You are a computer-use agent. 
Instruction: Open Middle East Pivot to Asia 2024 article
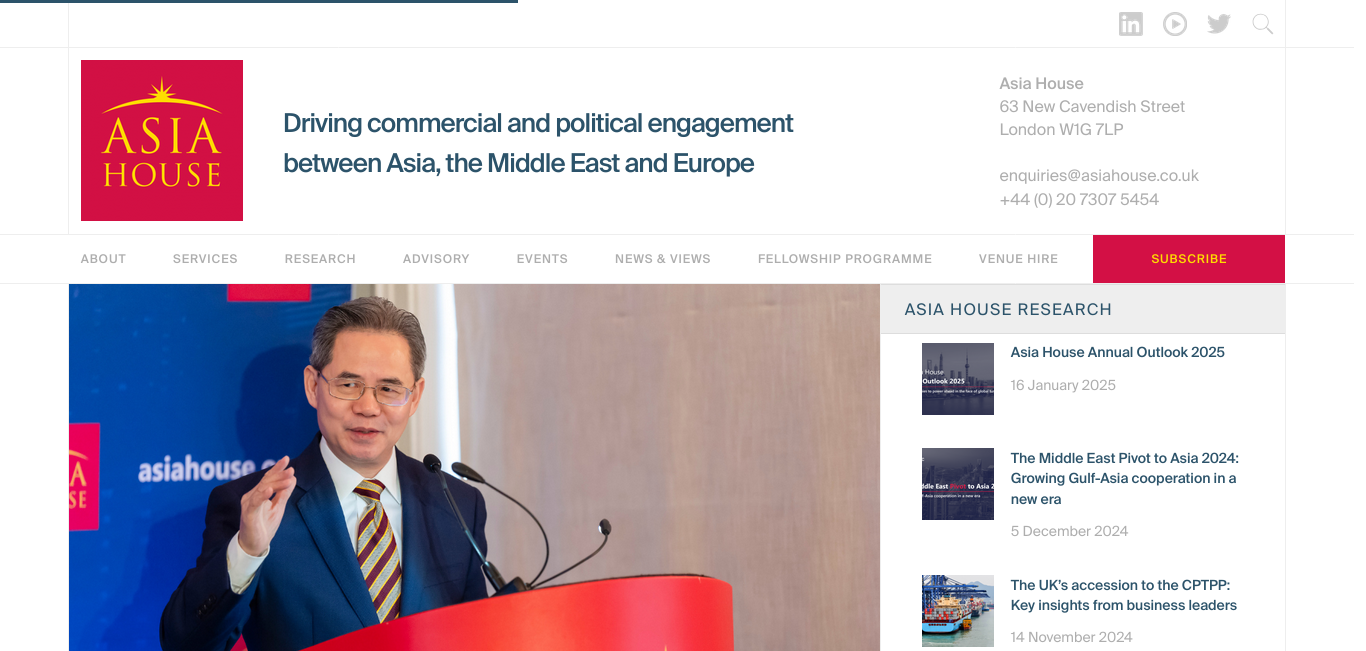(1125, 479)
